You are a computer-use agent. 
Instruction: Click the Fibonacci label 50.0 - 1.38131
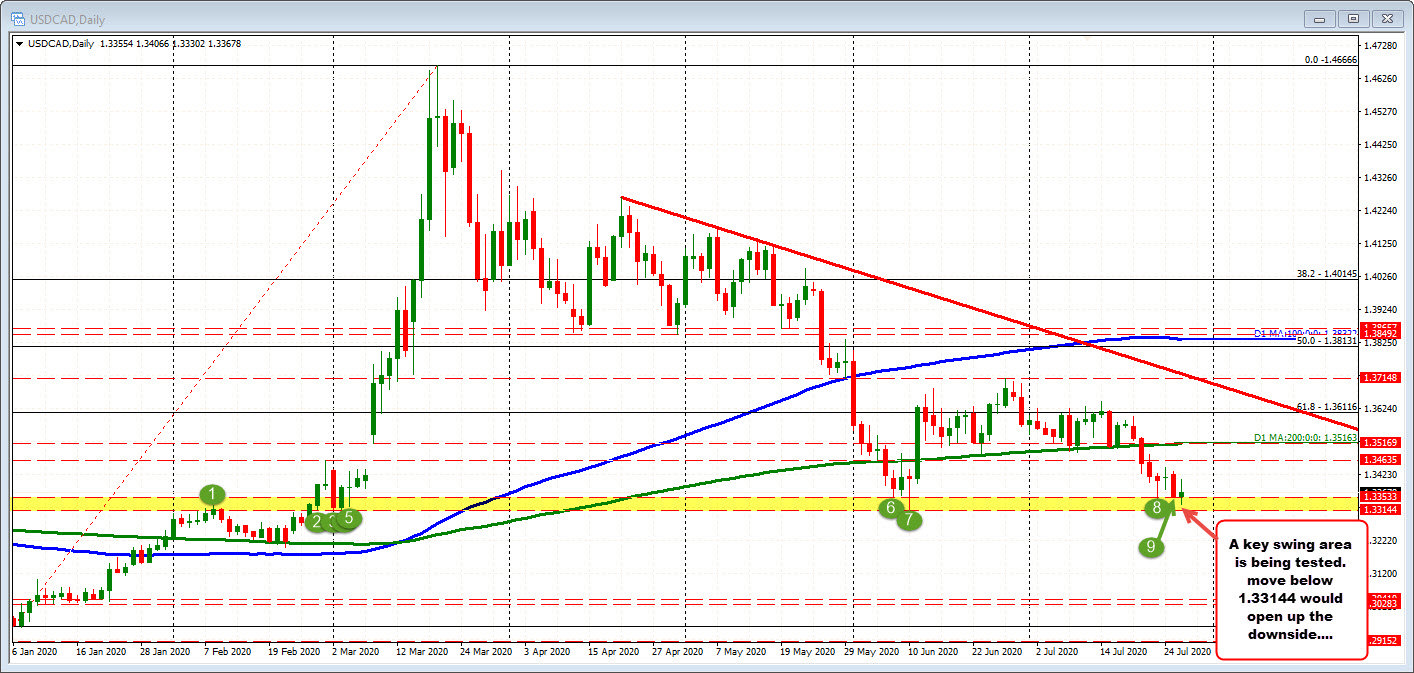[x=1327, y=341]
